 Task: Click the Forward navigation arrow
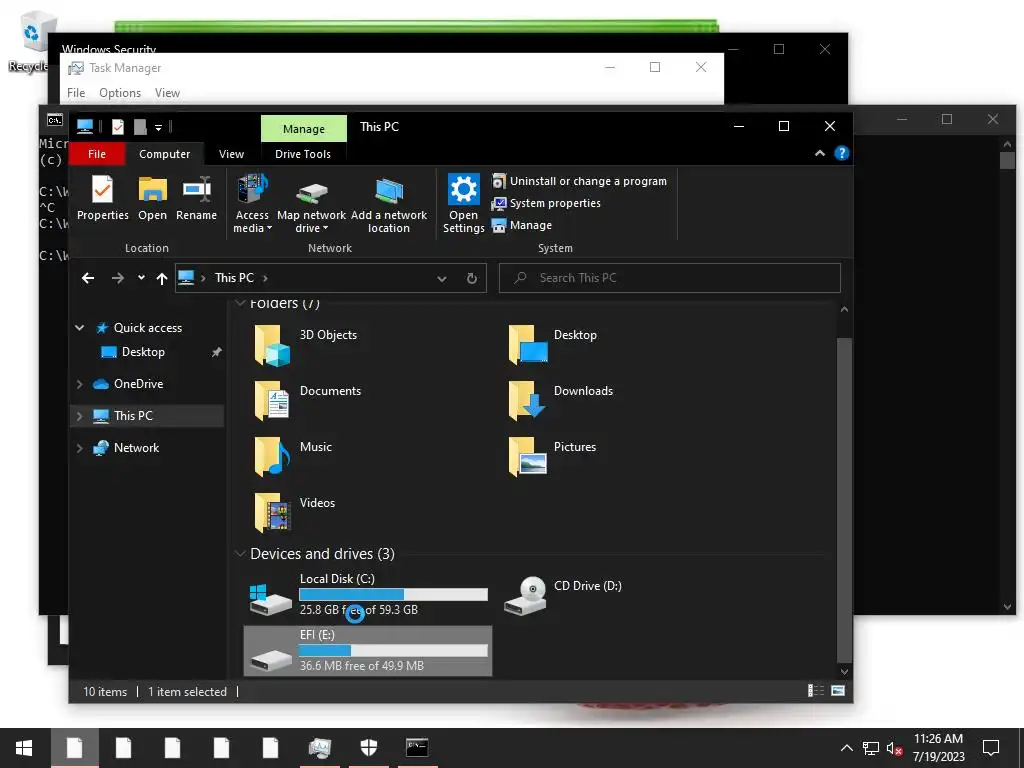(x=118, y=278)
